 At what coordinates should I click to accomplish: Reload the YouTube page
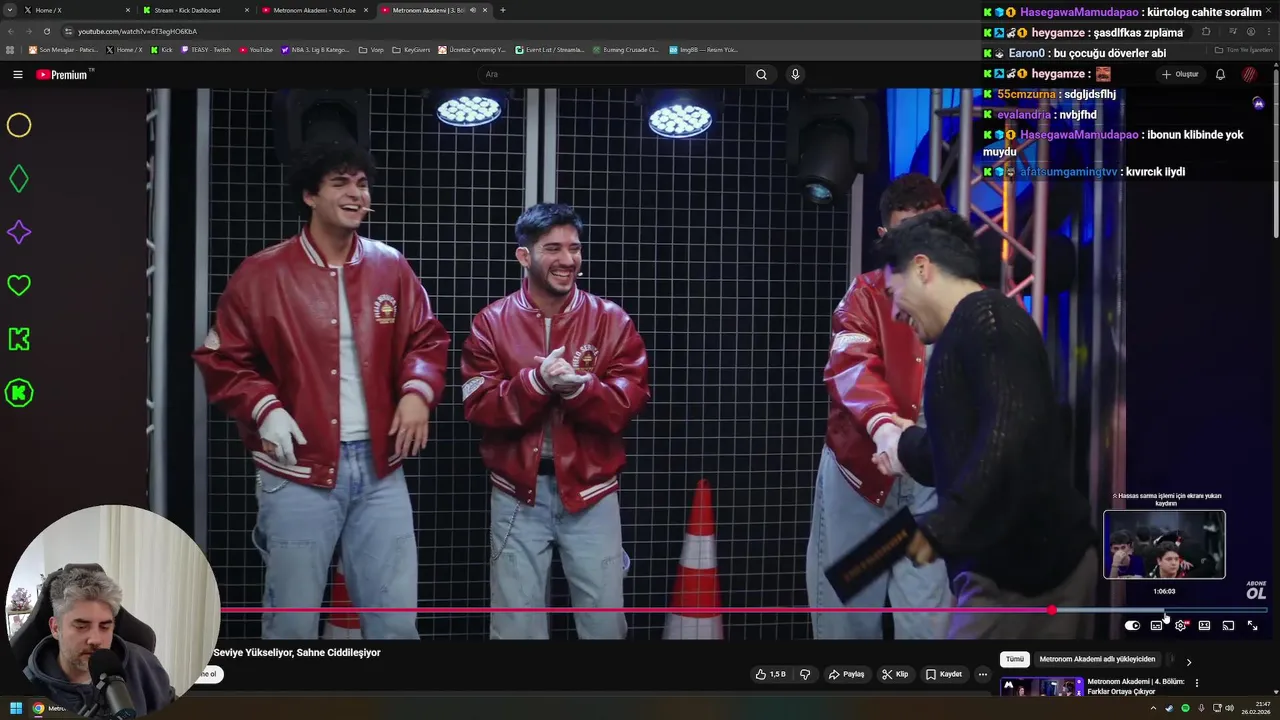click(49, 31)
